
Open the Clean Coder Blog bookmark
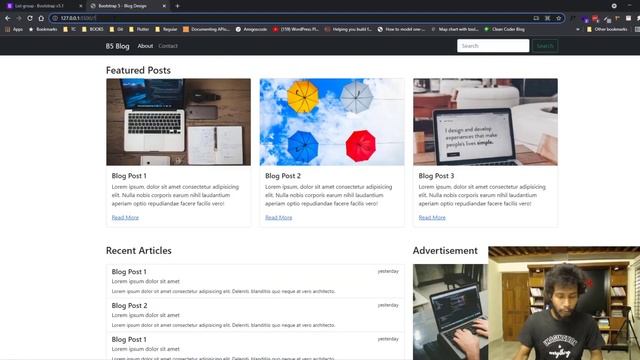coord(504,29)
